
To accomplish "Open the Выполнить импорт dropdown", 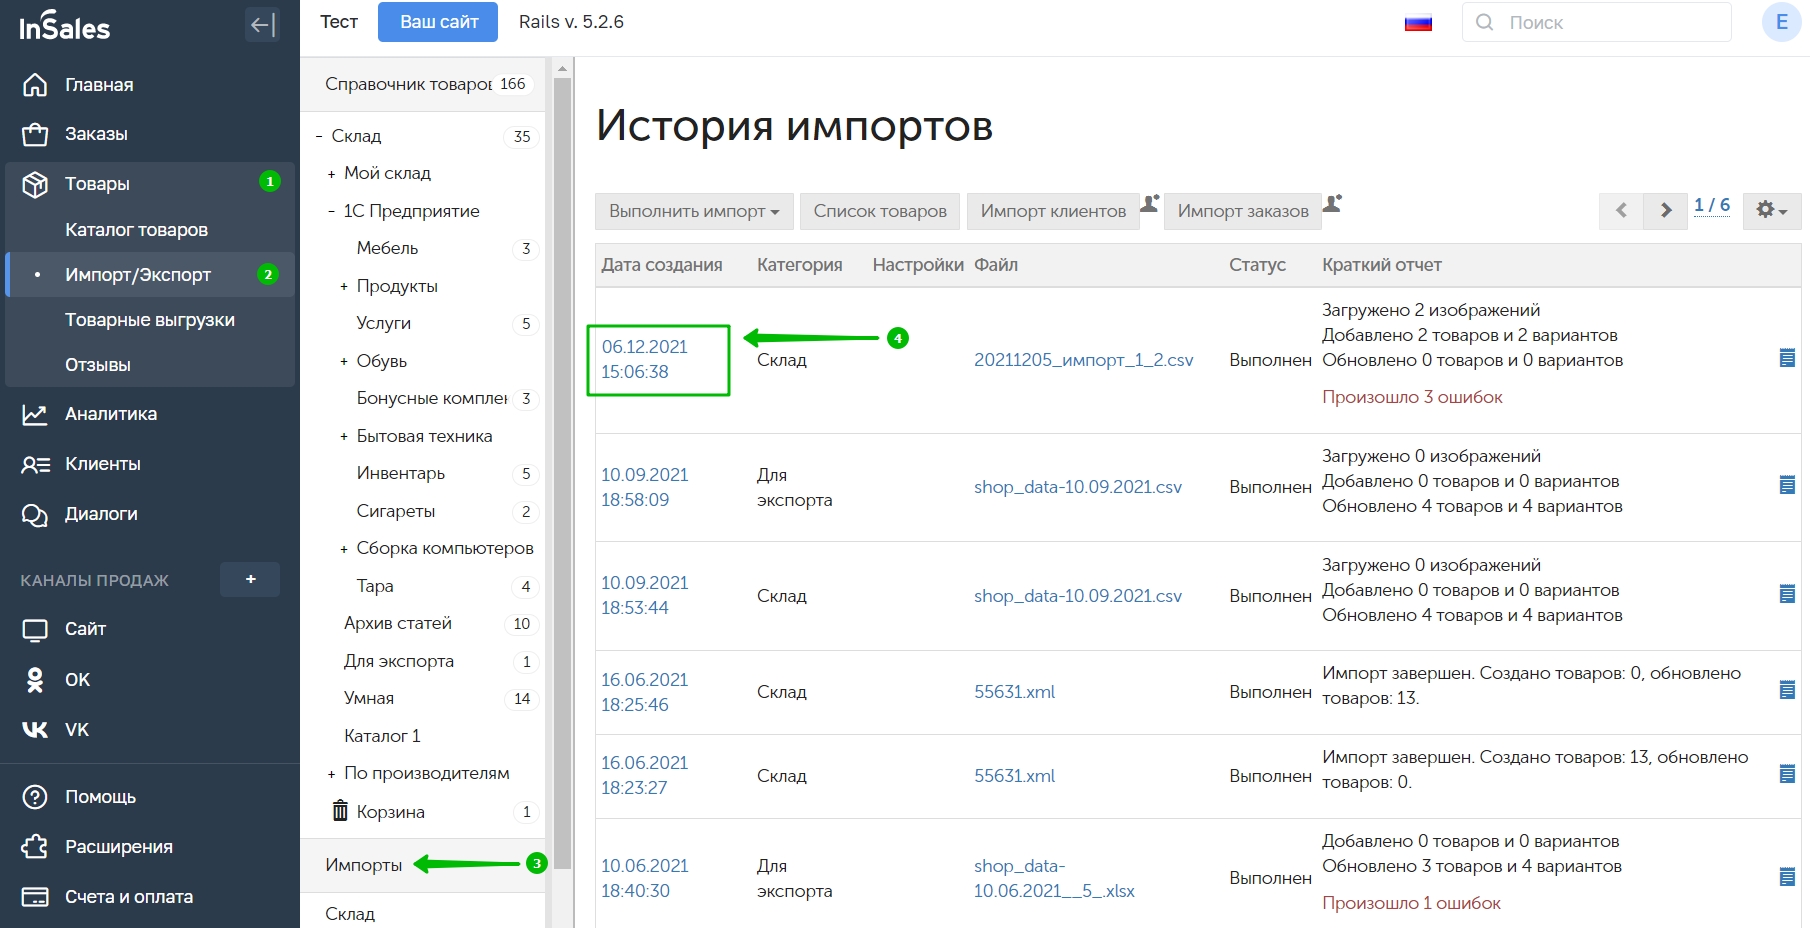I will 694,211.
